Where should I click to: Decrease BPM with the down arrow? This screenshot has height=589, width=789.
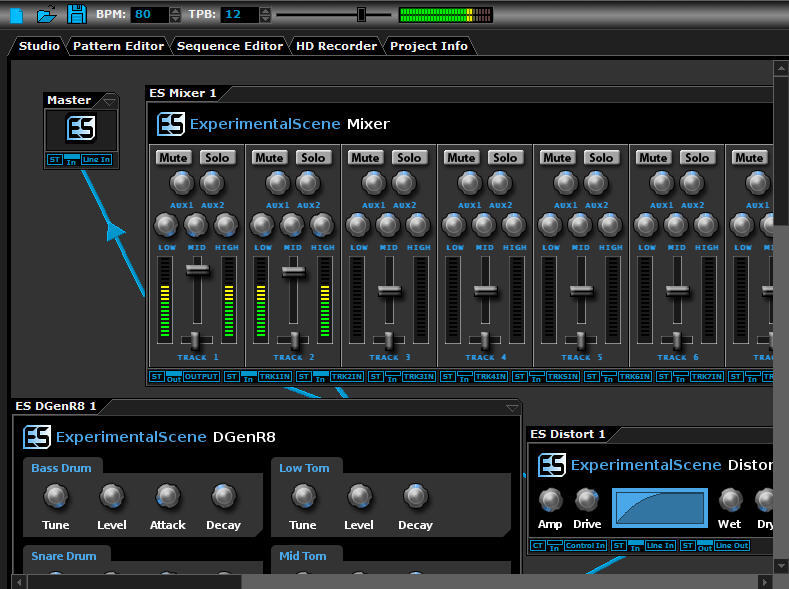[175, 19]
